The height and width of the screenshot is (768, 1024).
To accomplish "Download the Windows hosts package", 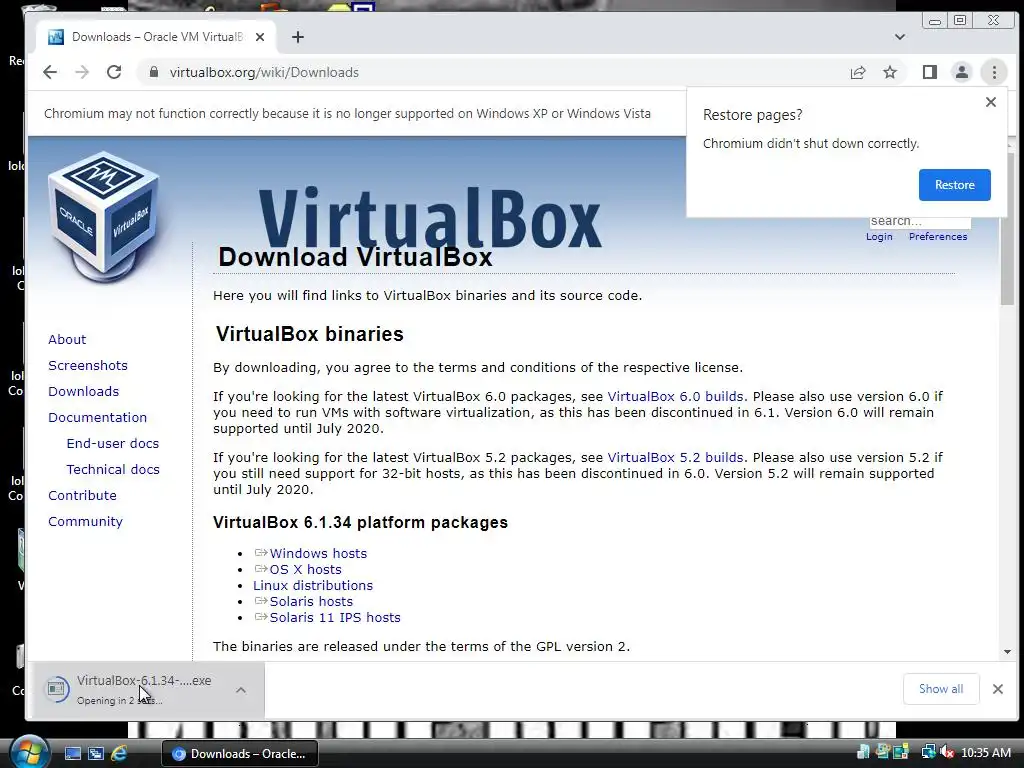I will pyautogui.click(x=318, y=553).
